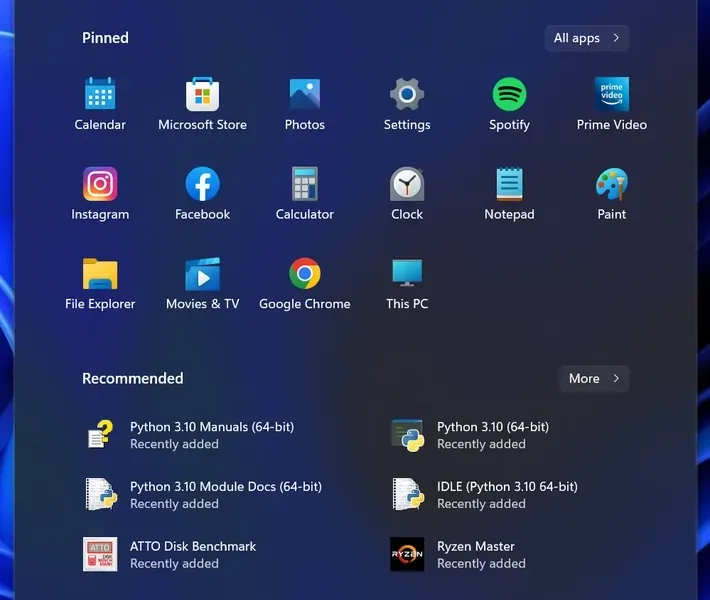Viewport: 710px width, 600px height.
Task: Show All apps list
Action: click(x=586, y=38)
